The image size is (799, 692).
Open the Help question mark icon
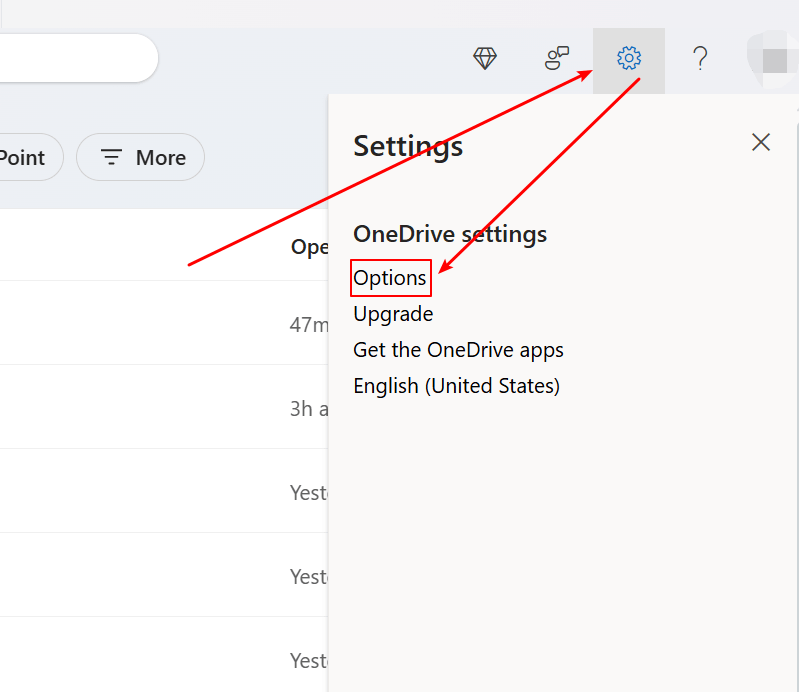701,58
